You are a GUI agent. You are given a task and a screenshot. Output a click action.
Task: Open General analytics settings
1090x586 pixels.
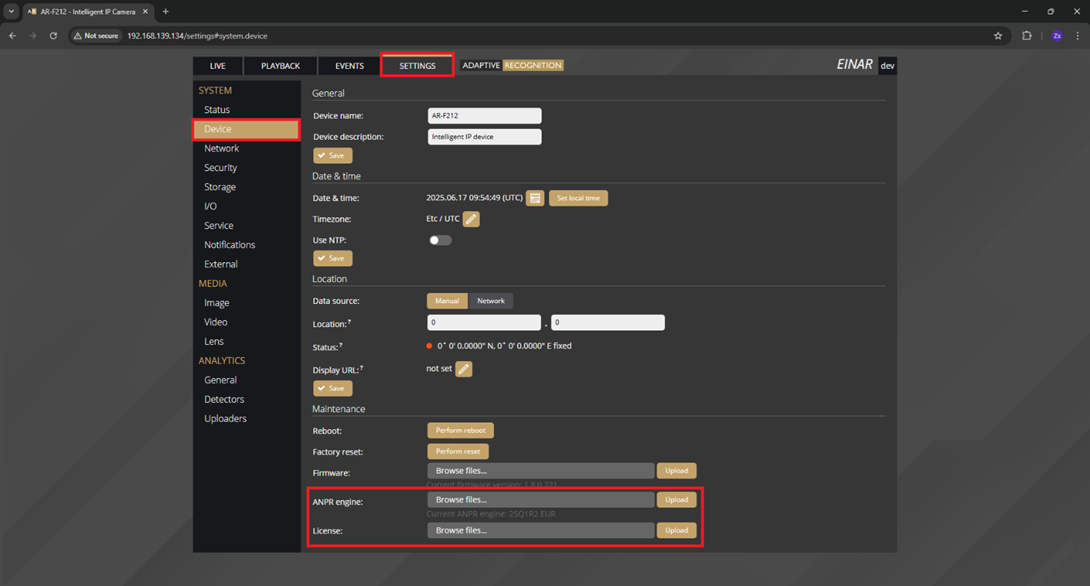click(x=220, y=380)
